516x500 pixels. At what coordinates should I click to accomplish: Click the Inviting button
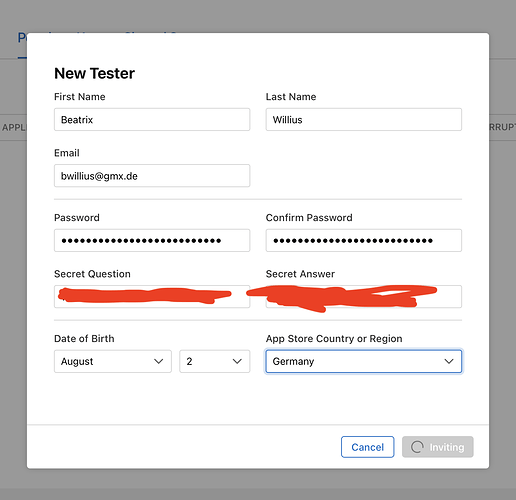click(x=438, y=447)
